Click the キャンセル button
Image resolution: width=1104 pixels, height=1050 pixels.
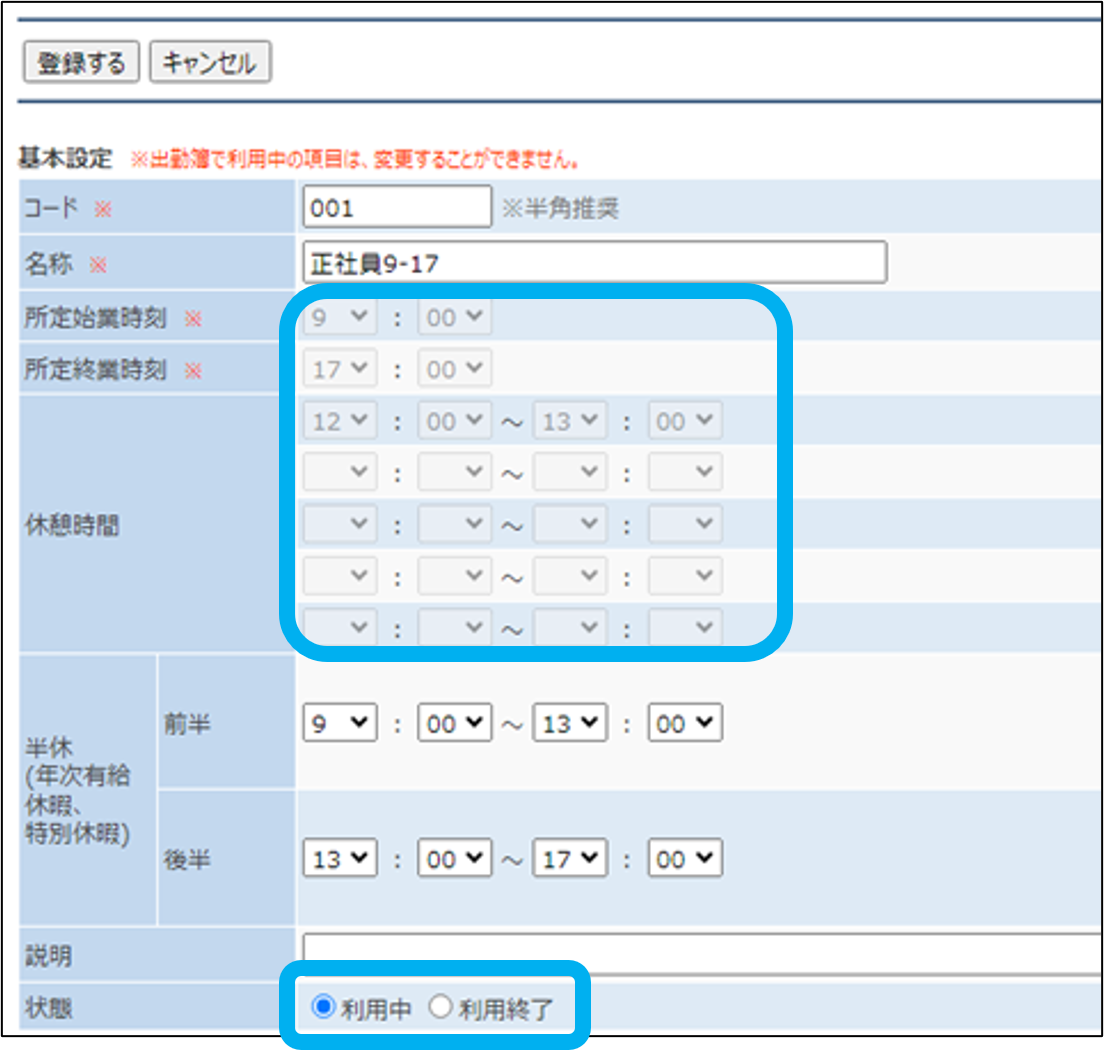210,63
